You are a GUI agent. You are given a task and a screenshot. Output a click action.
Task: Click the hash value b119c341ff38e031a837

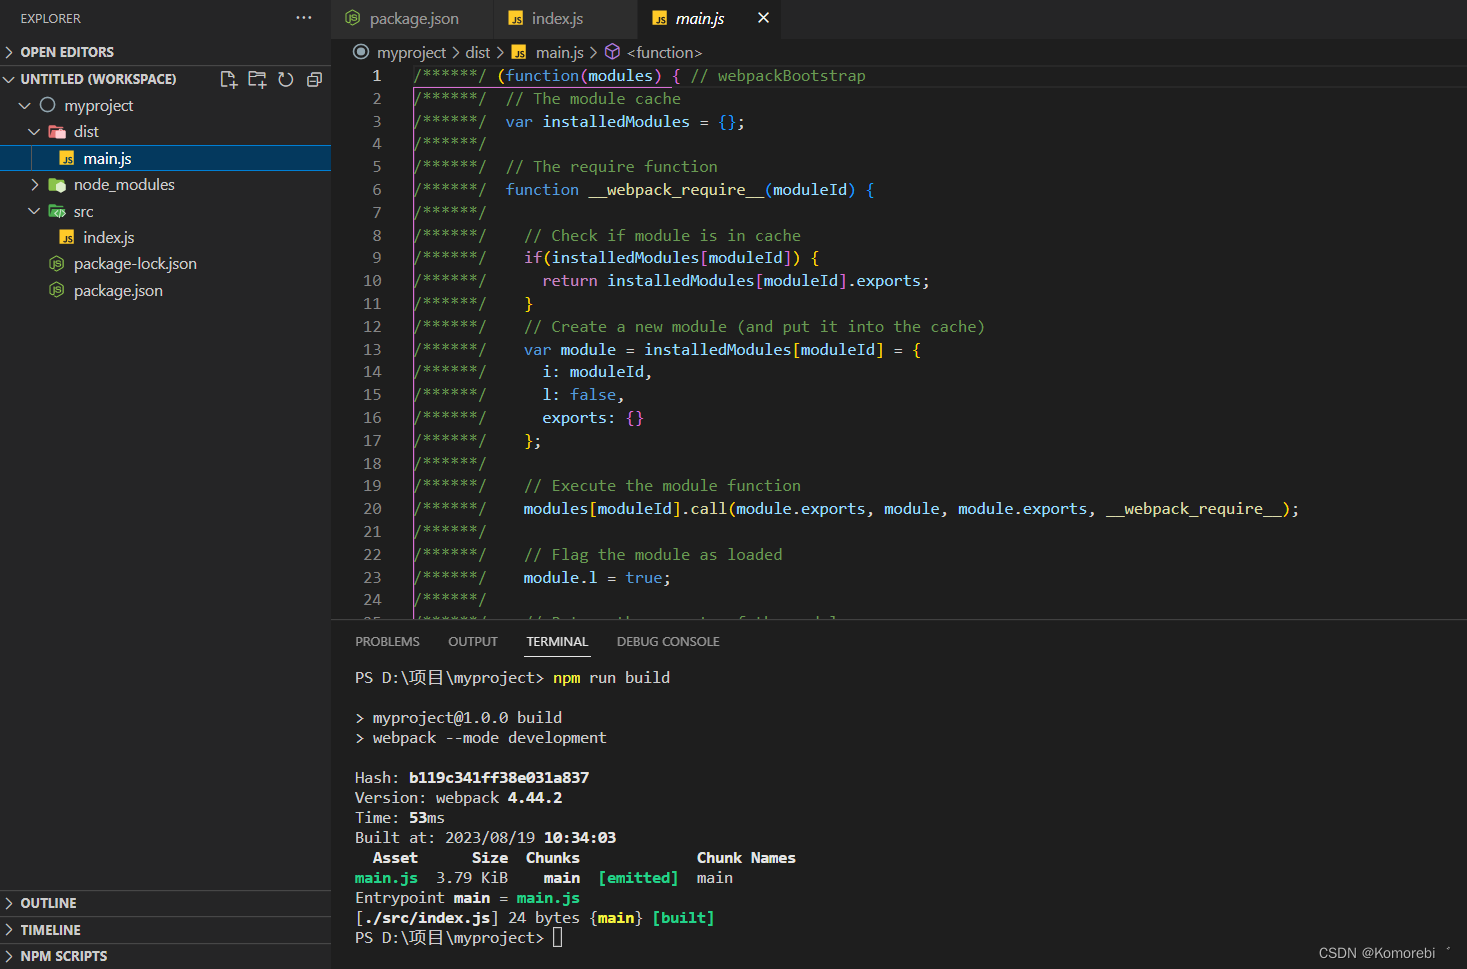(499, 778)
